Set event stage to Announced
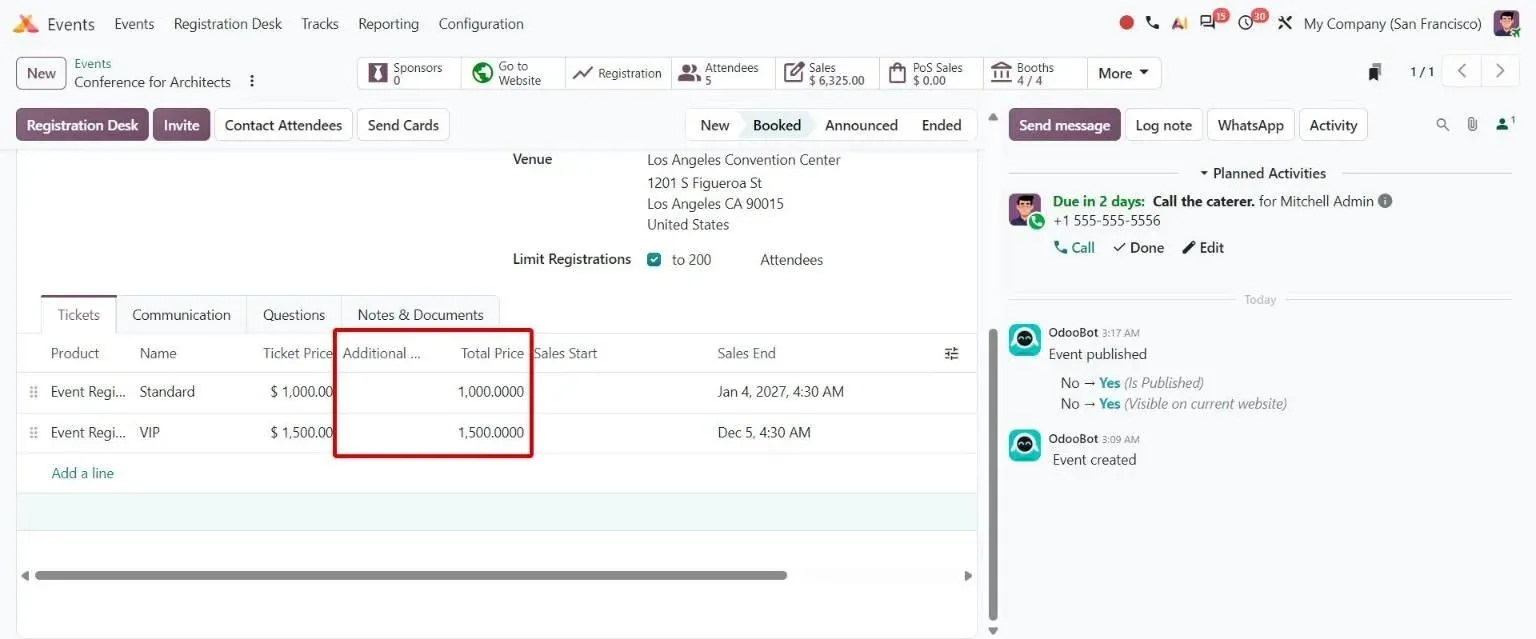This screenshot has height=639, width=1536. 861,125
